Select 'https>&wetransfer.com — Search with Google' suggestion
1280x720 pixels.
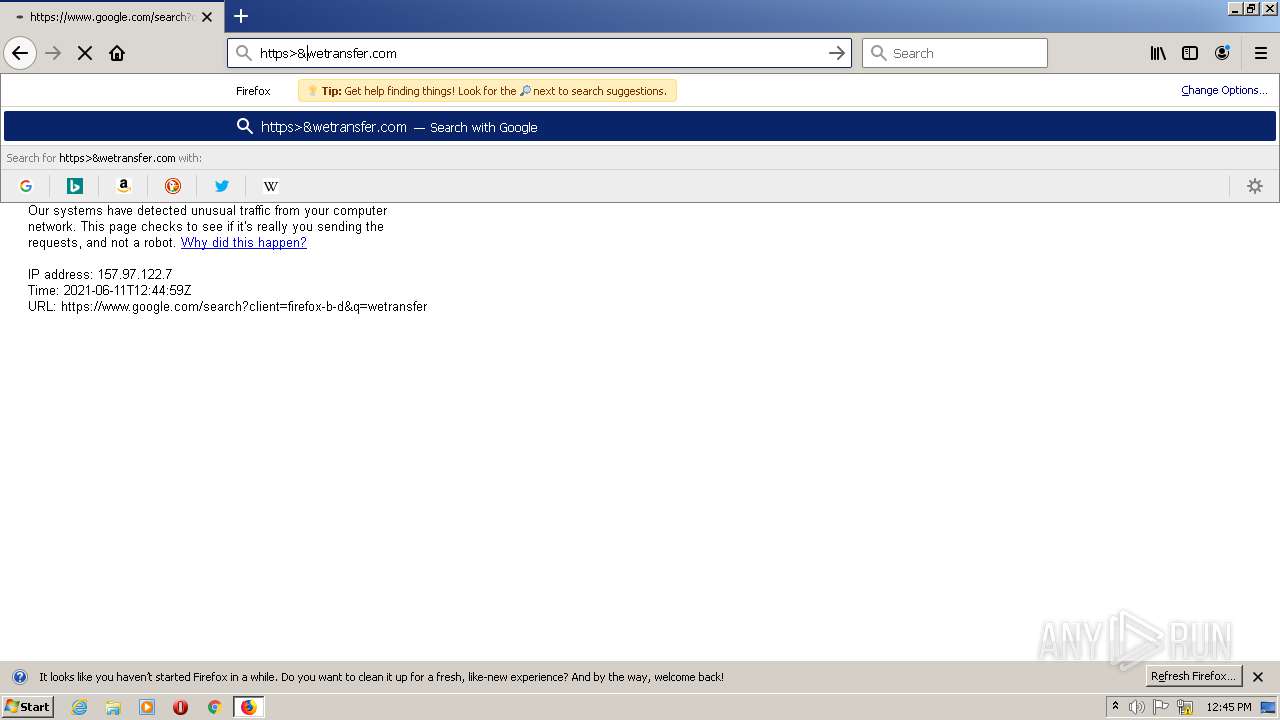[640, 126]
